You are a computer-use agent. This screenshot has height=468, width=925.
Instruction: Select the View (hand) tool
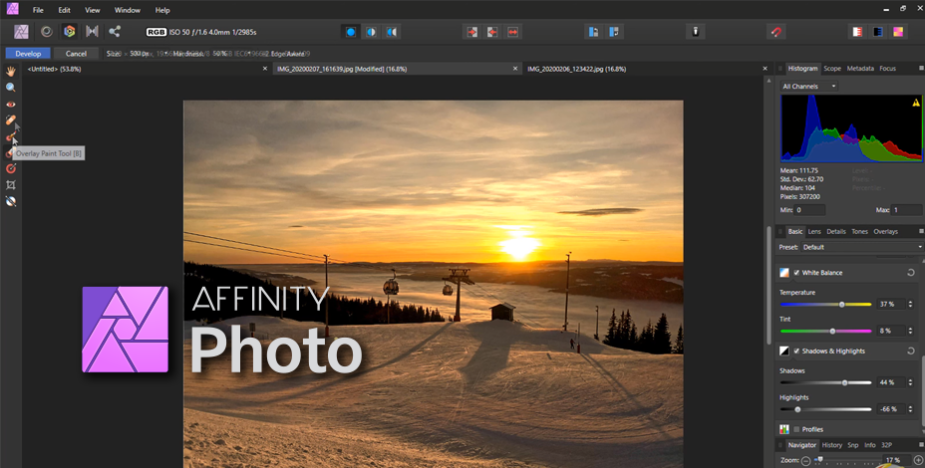coord(11,71)
